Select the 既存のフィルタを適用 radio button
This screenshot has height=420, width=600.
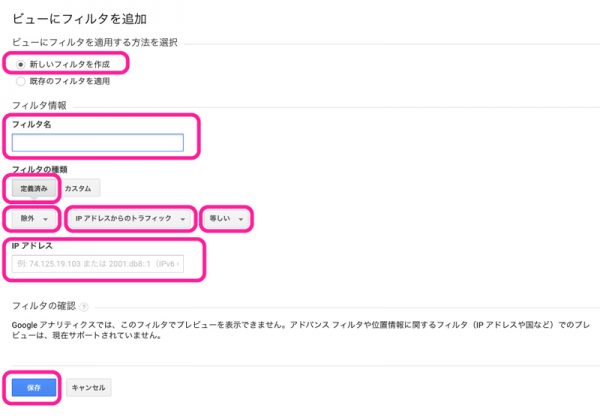tap(20, 81)
